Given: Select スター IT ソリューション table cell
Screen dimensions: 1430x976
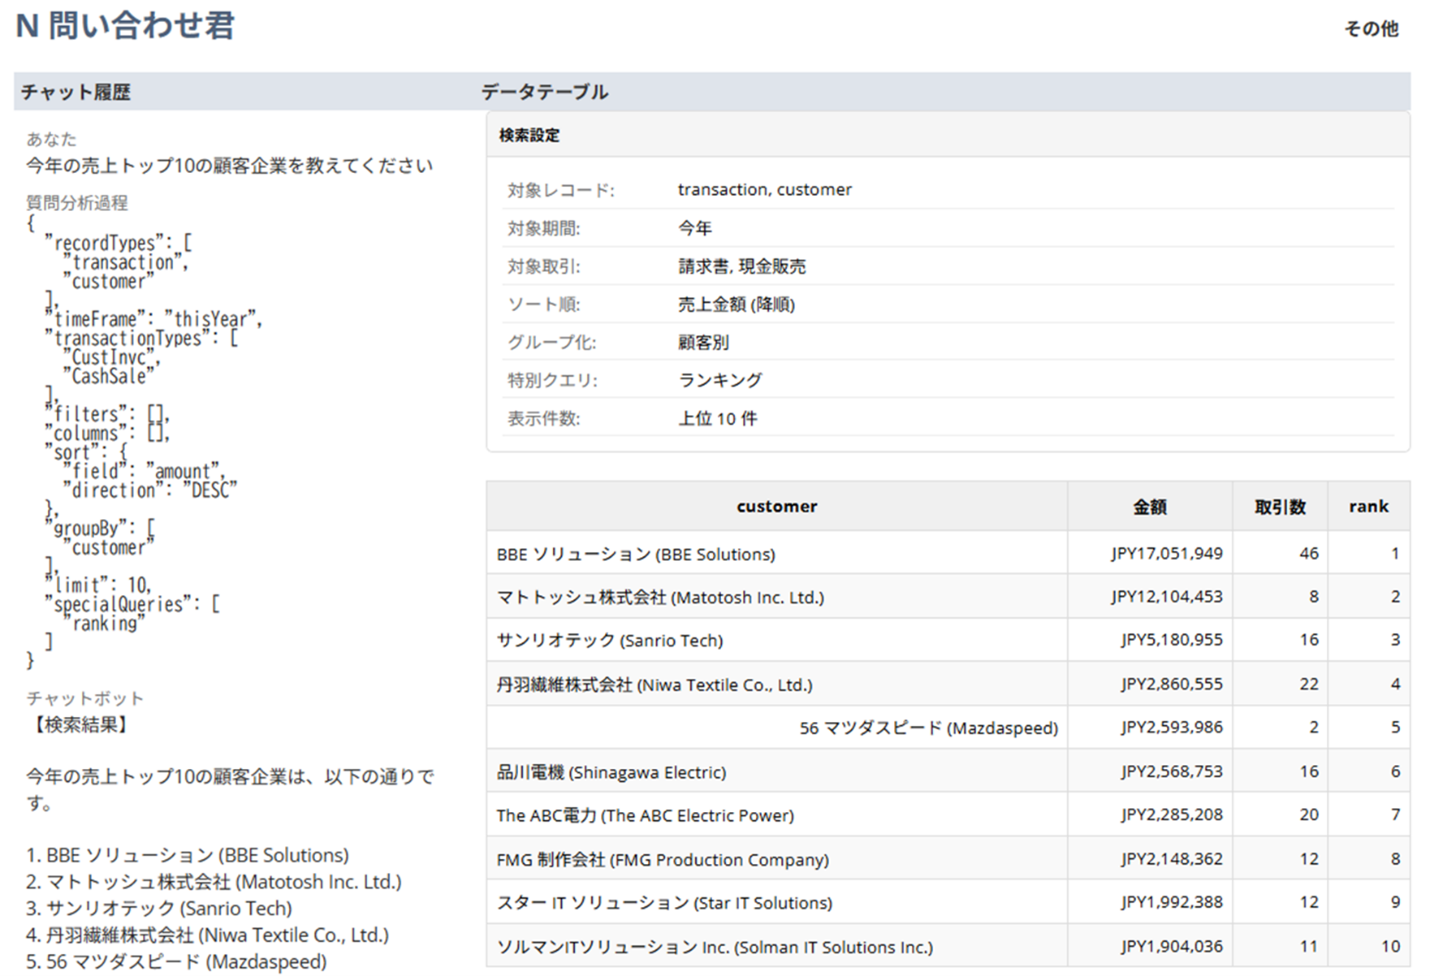Looking at the screenshot, I should coord(777,903).
